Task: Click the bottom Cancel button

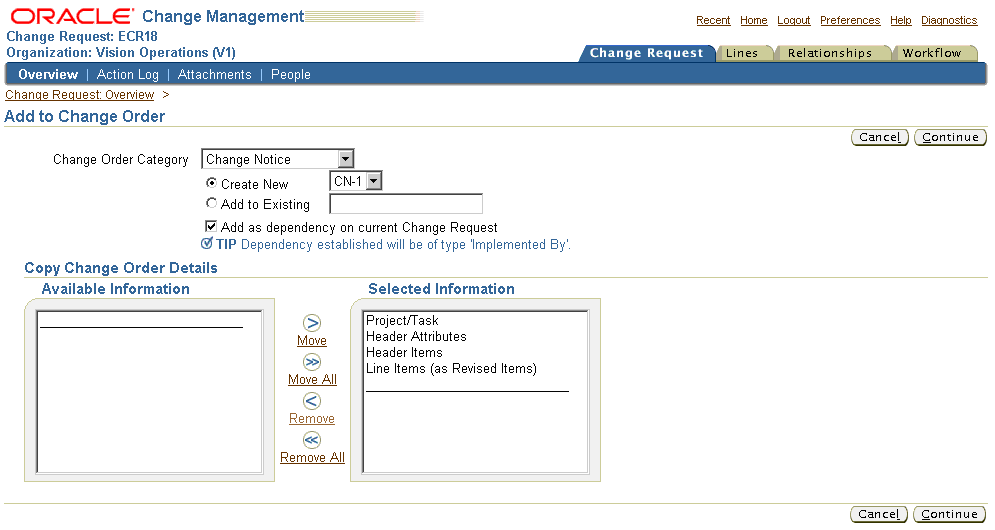Action: click(x=879, y=514)
